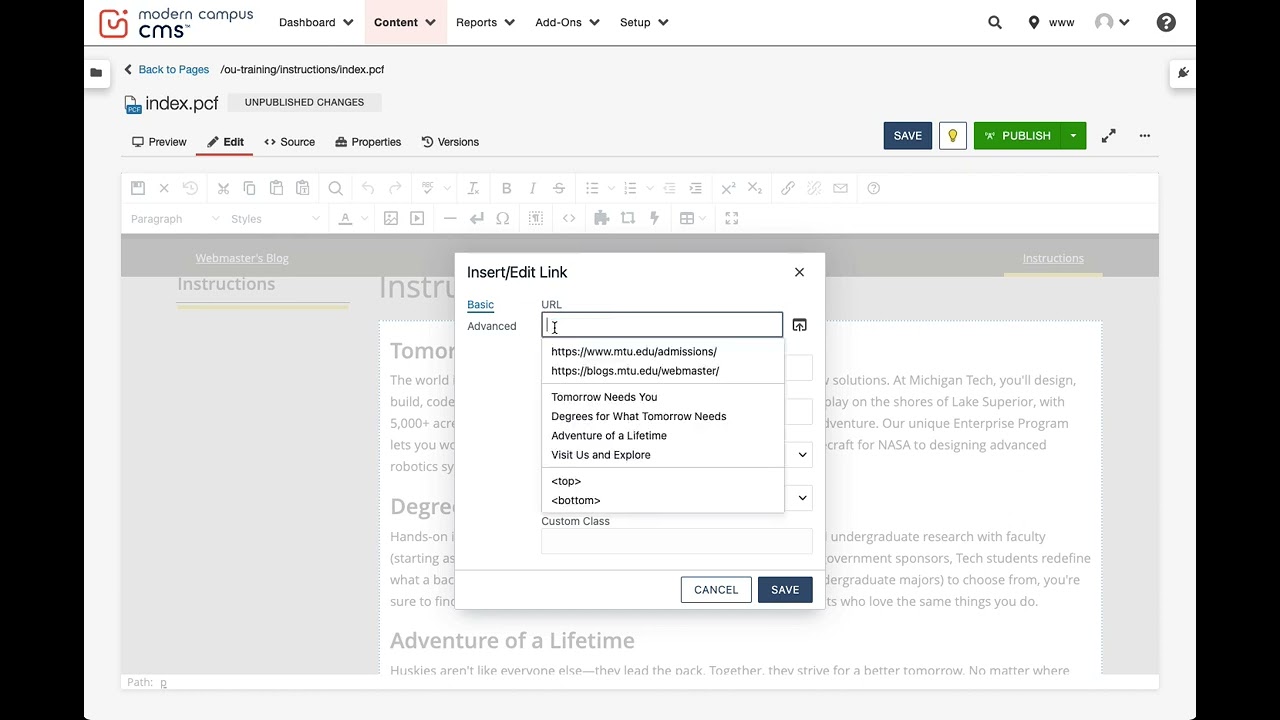This screenshot has height=720, width=1280.
Task: Toggle Subscript formatting
Action: (x=755, y=188)
